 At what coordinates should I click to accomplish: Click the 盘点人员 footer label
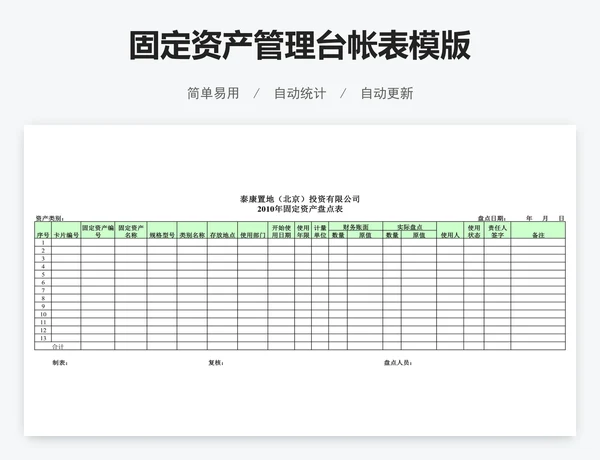click(x=398, y=363)
